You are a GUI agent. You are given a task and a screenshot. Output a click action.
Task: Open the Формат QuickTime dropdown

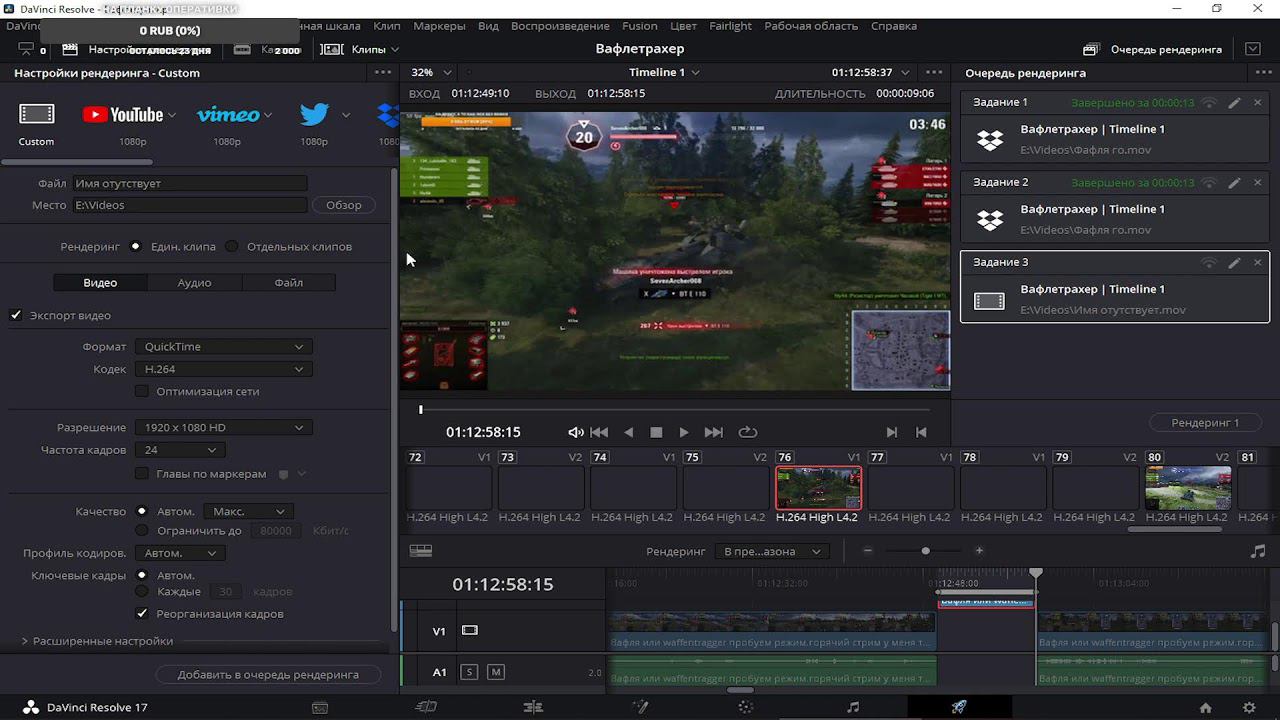(x=223, y=346)
